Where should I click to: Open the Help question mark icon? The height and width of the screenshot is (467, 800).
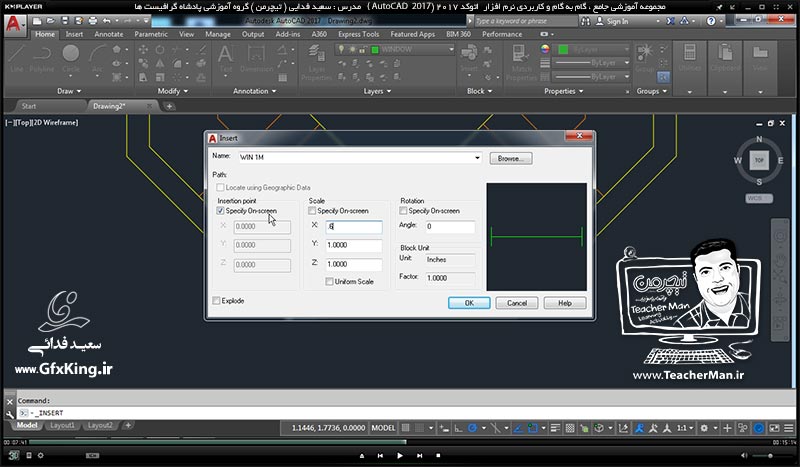point(711,21)
